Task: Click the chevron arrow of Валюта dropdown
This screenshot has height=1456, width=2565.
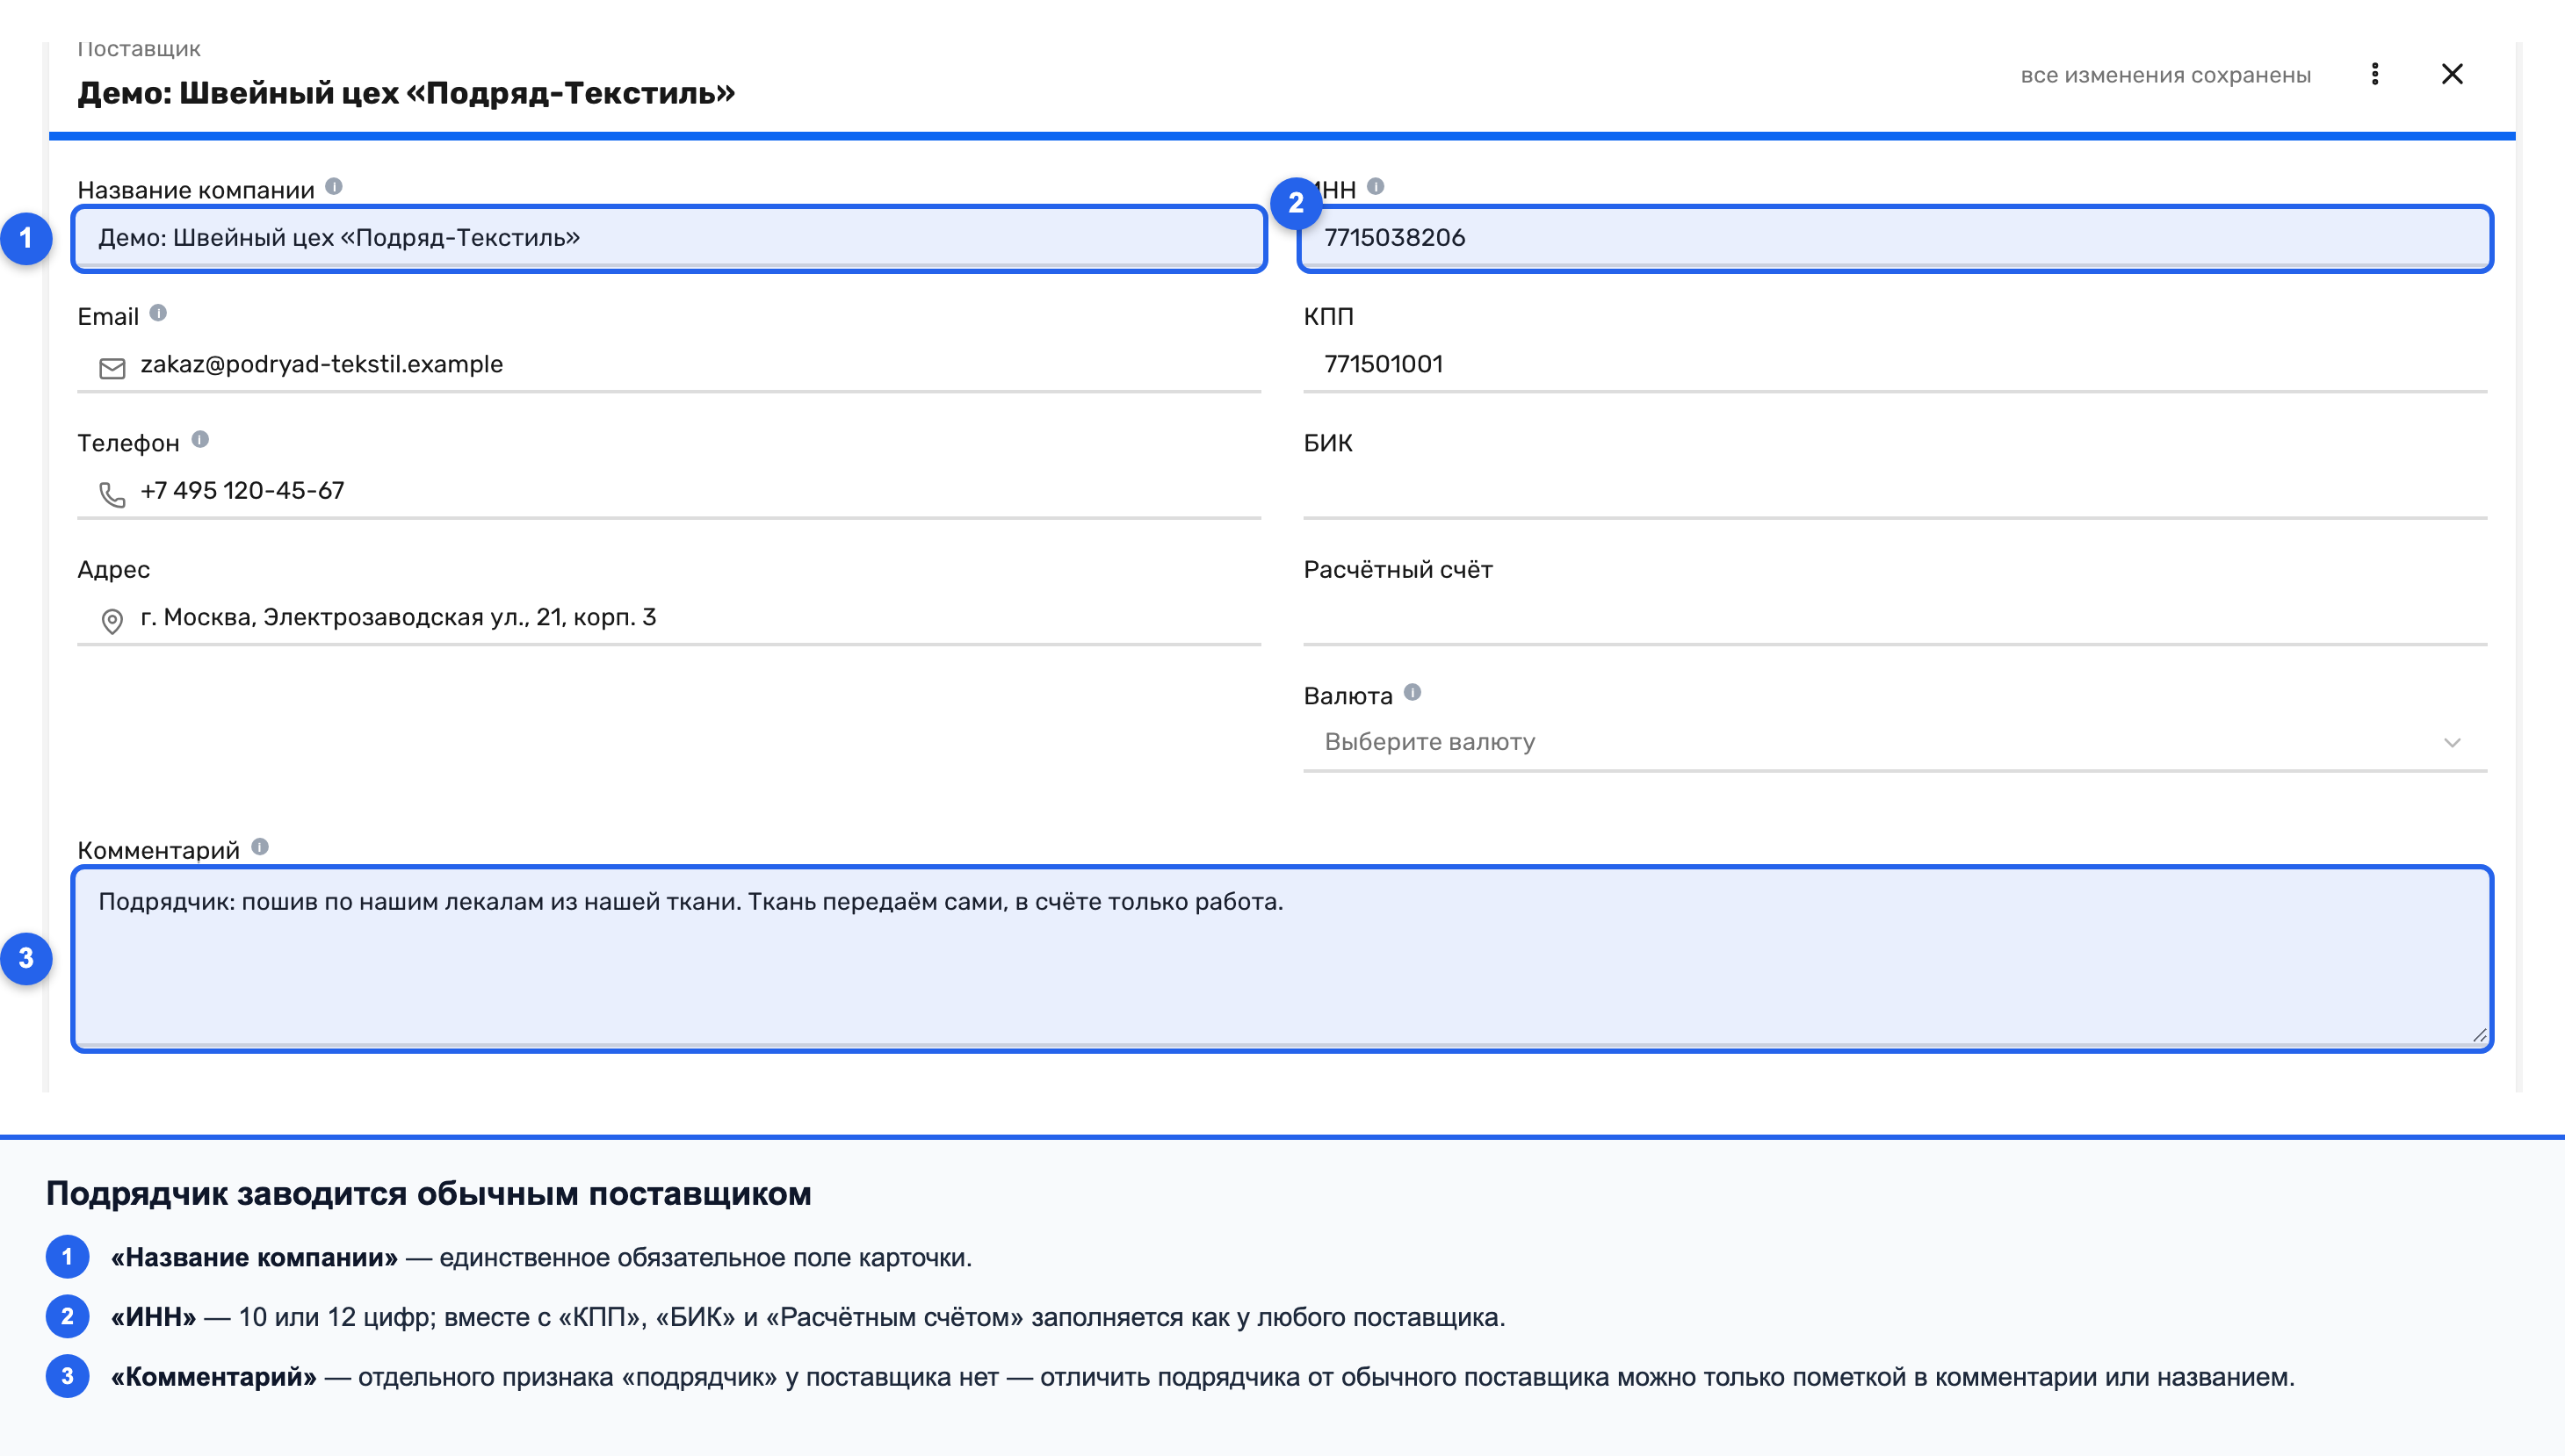Action: click(2452, 743)
